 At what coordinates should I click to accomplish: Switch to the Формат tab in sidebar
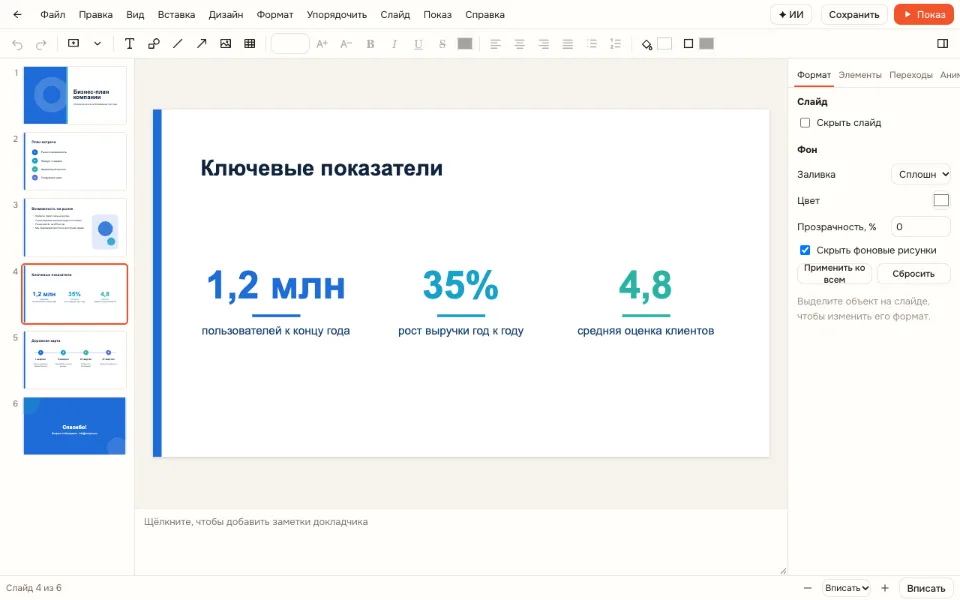[x=814, y=75]
